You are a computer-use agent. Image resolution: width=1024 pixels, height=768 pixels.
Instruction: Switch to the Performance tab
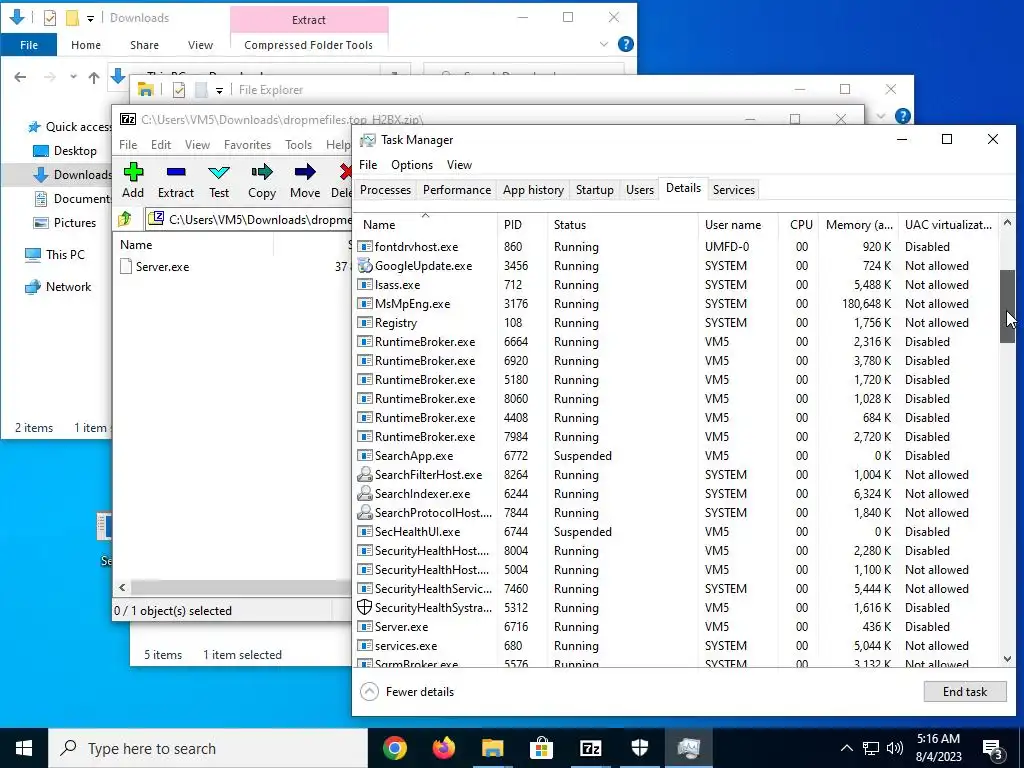click(456, 189)
